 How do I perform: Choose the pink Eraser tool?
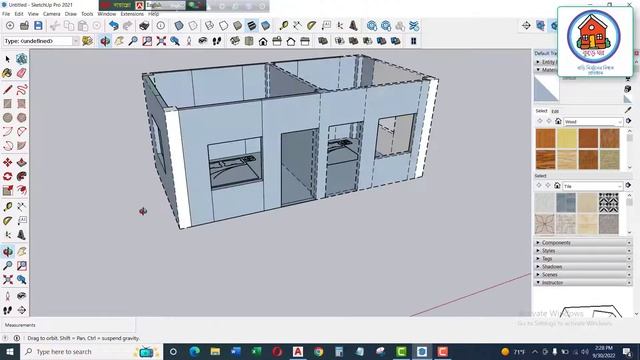(22, 73)
